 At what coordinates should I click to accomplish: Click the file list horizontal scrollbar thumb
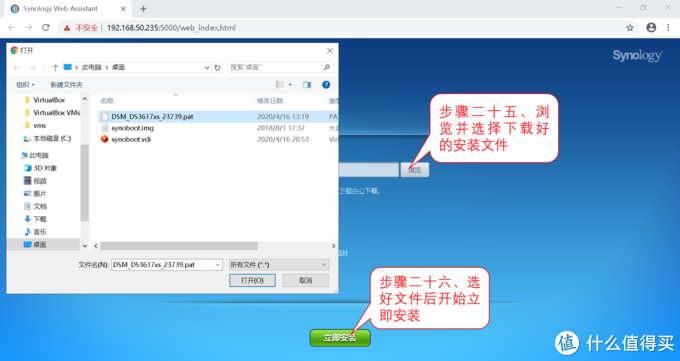coord(179,246)
